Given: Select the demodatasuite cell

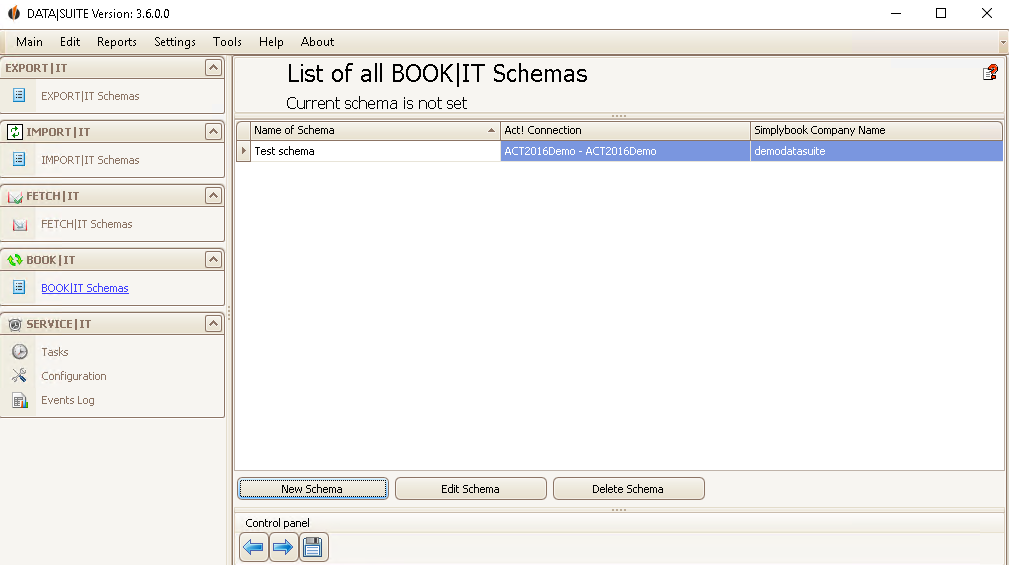Looking at the screenshot, I should tap(876, 151).
